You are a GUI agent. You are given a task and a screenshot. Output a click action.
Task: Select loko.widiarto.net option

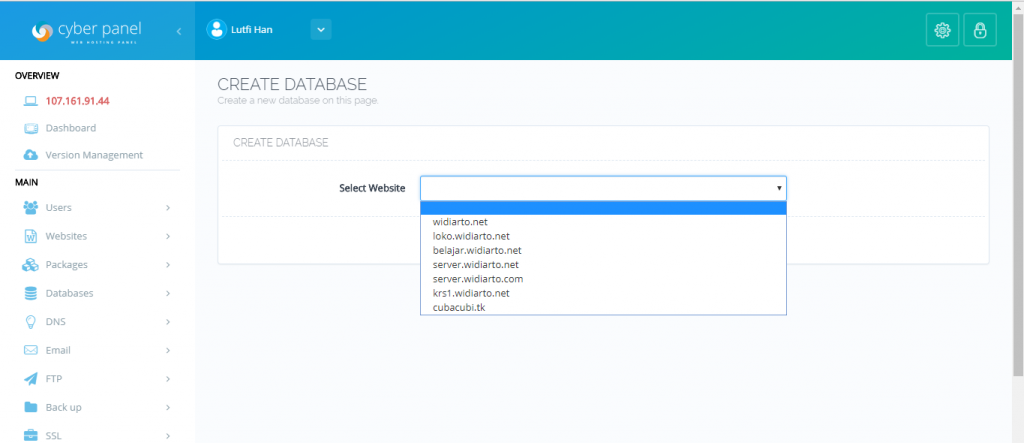[603, 236]
